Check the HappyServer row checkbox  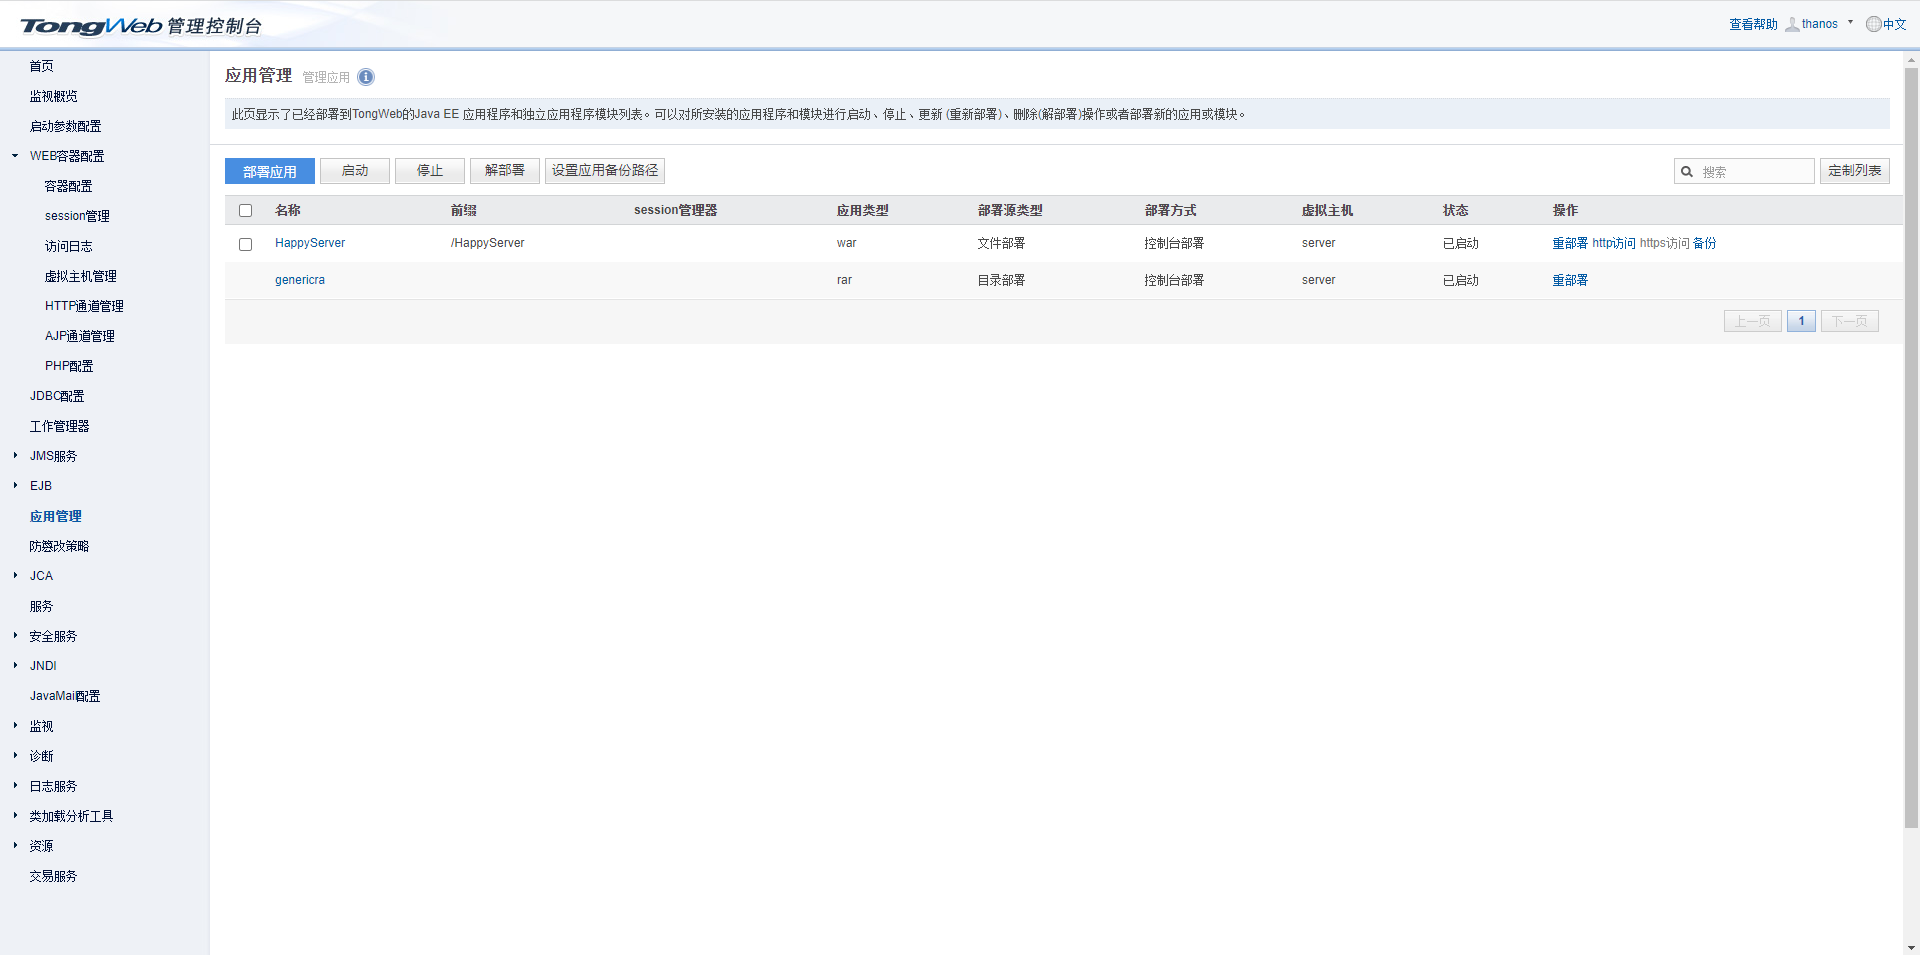[x=245, y=244]
